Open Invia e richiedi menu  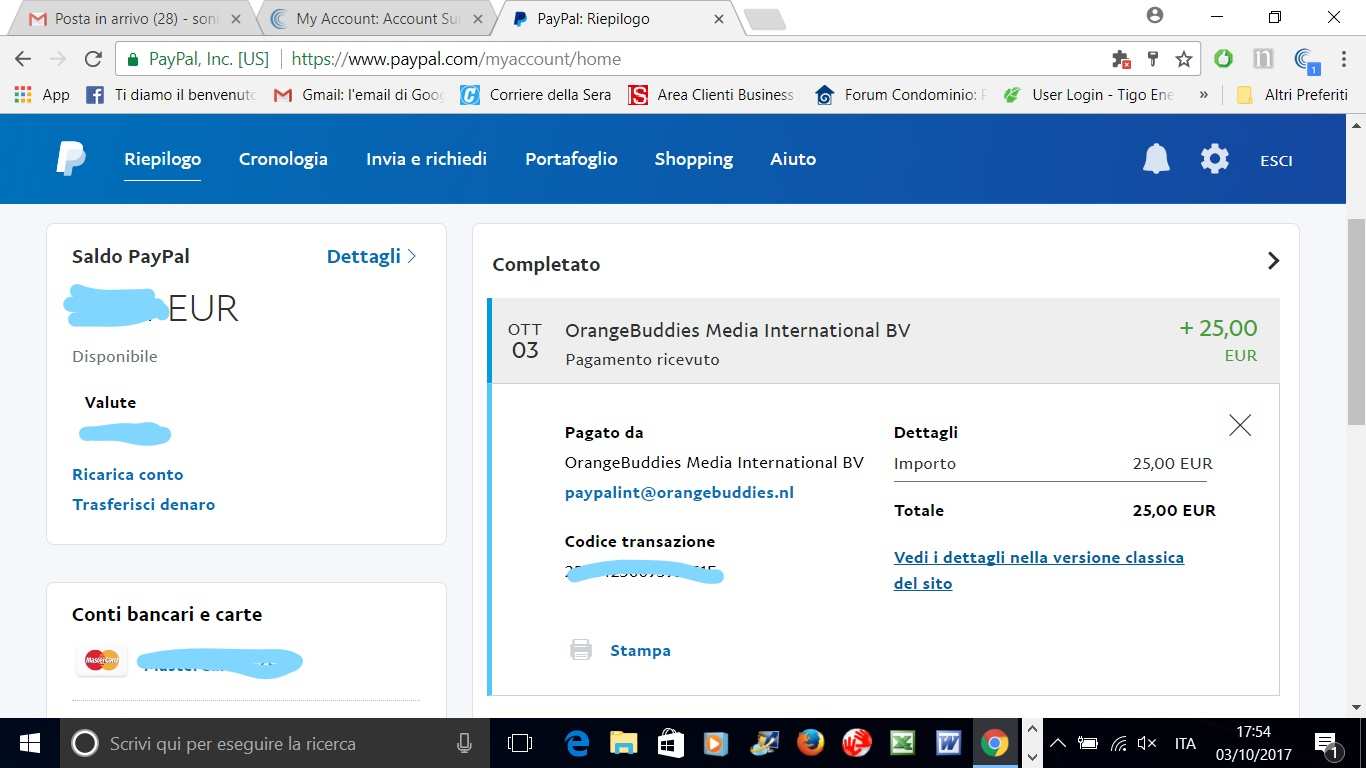coord(426,159)
